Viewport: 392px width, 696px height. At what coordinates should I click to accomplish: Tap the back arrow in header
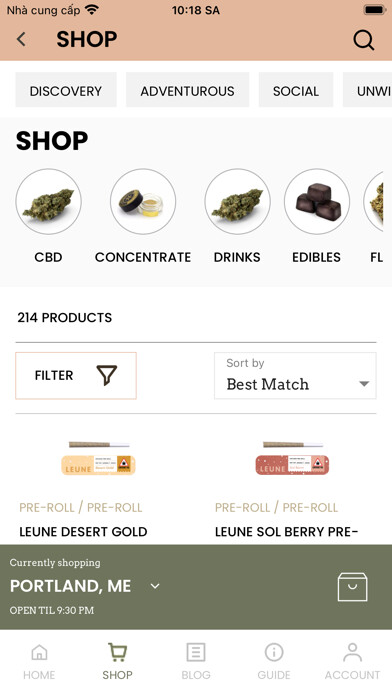click(x=21, y=39)
